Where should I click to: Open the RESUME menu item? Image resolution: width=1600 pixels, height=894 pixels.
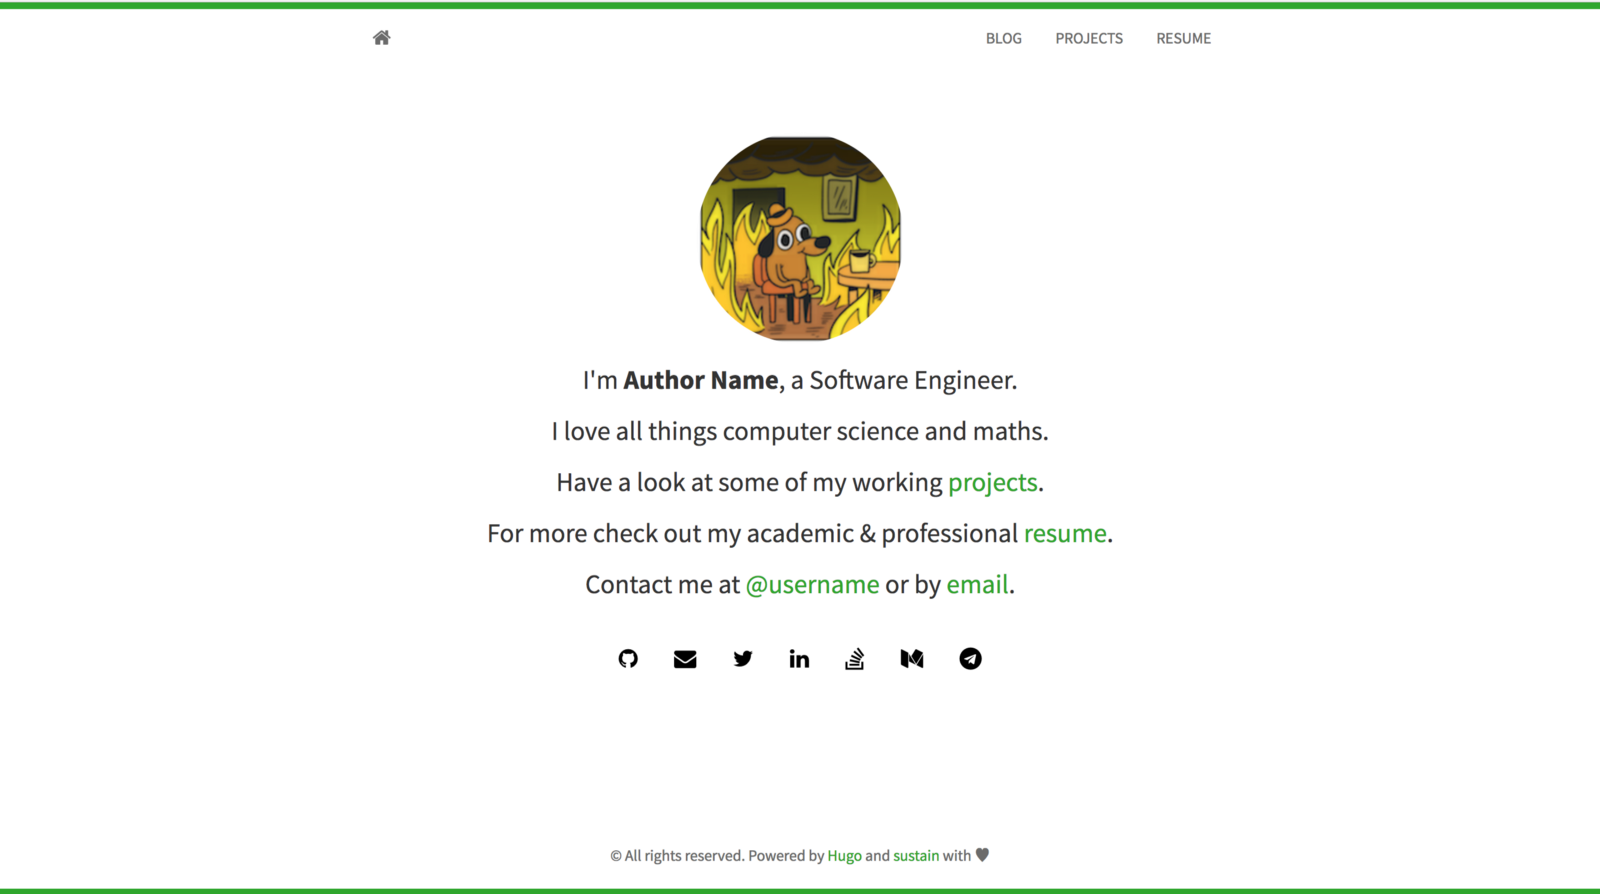pos(1183,38)
